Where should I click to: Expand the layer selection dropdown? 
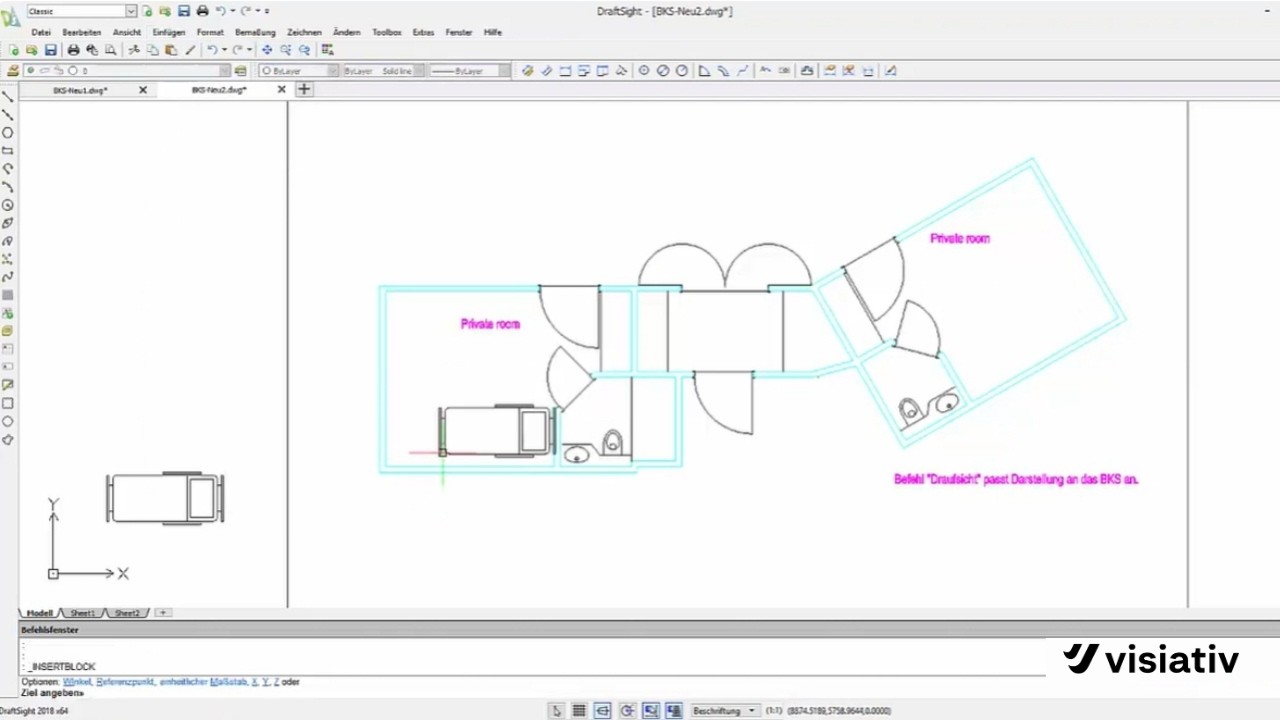pos(225,71)
